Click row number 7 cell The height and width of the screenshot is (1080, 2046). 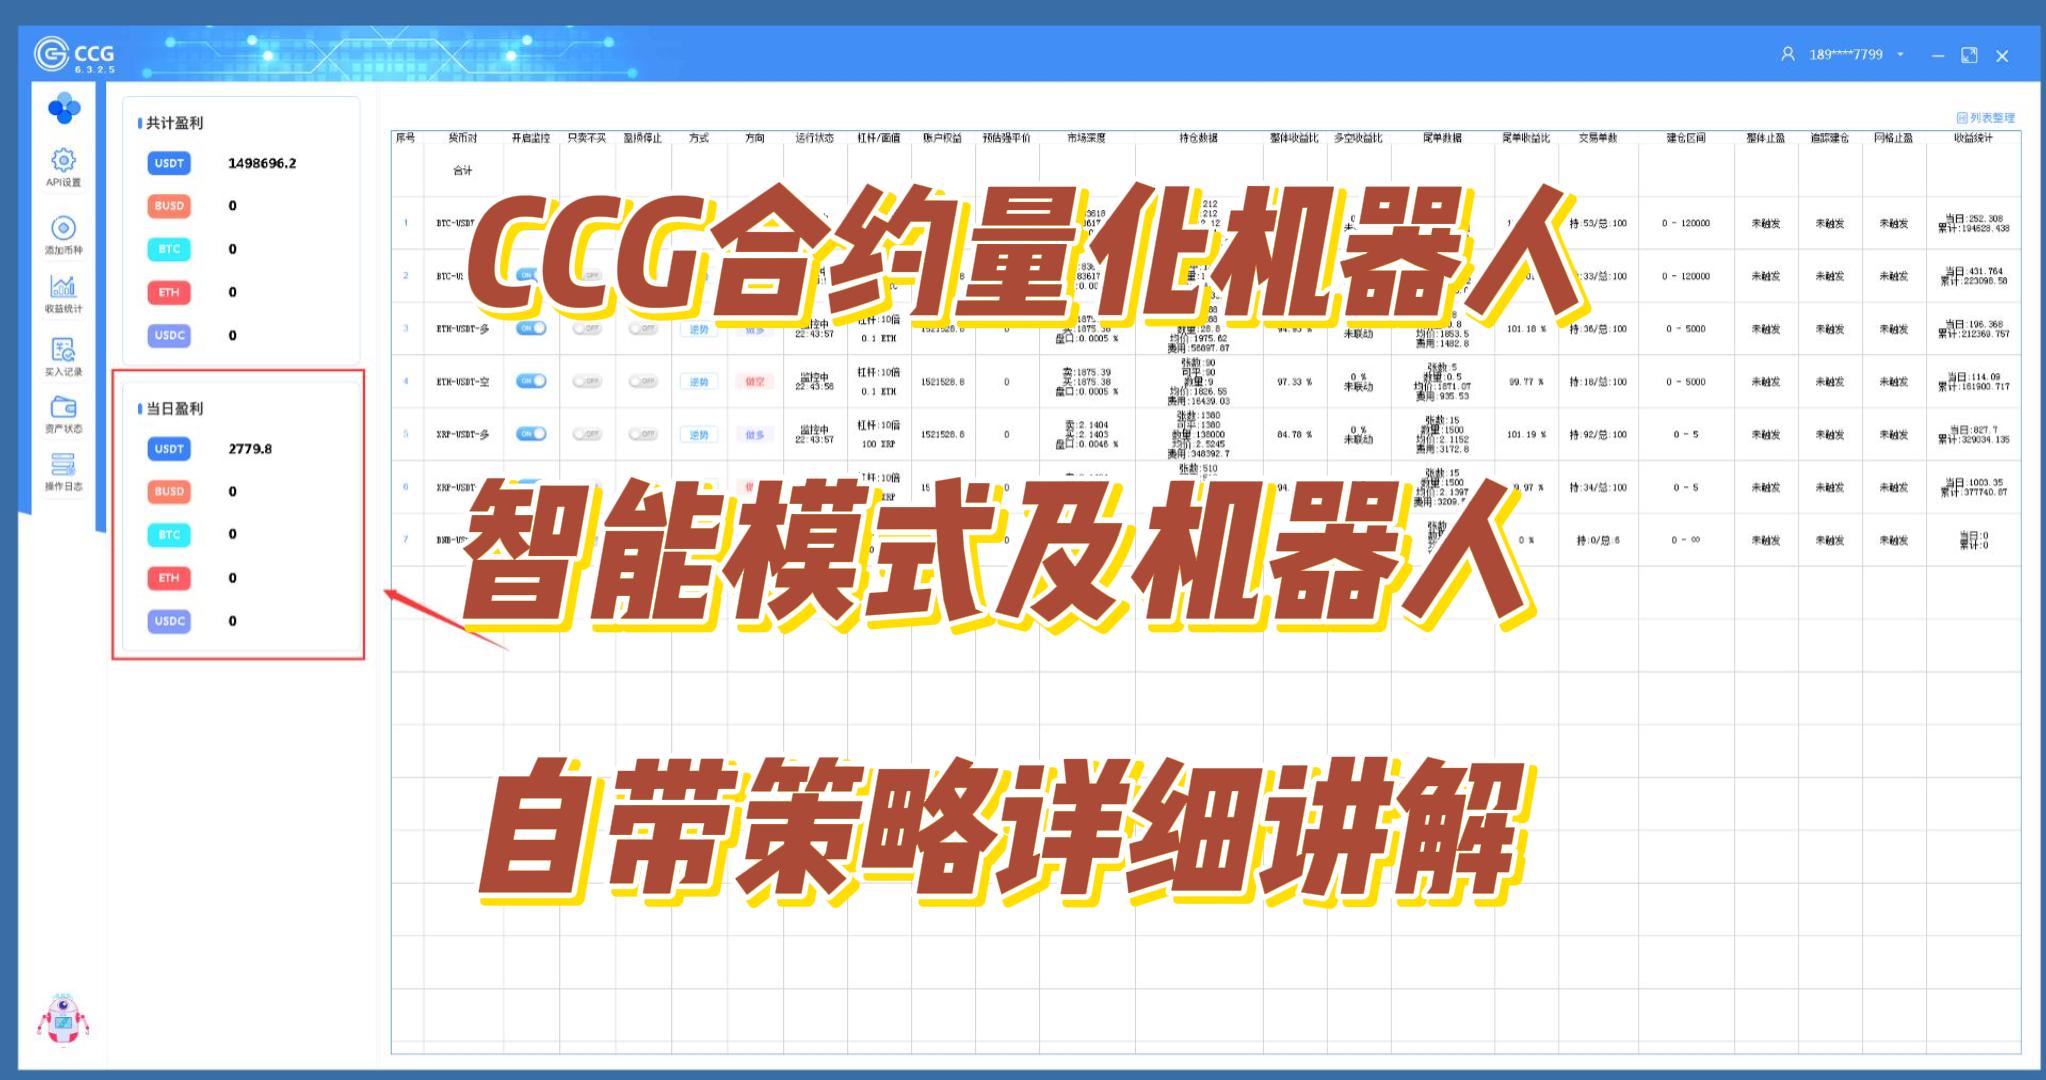click(x=406, y=540)
